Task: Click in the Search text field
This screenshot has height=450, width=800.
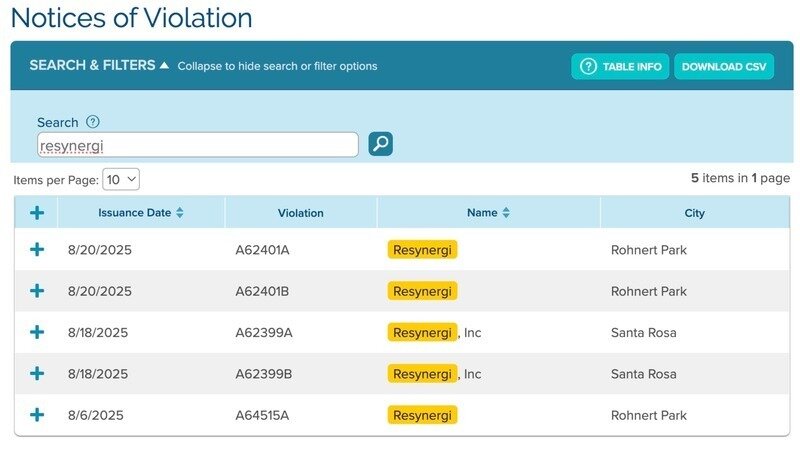Action: coord(198,145)
